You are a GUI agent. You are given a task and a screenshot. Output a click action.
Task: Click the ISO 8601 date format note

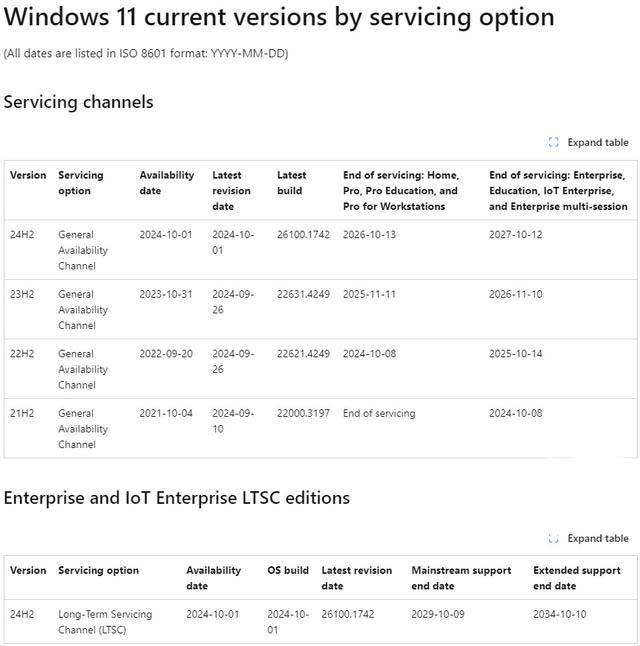pyautogui.click(x=146, y=53)
